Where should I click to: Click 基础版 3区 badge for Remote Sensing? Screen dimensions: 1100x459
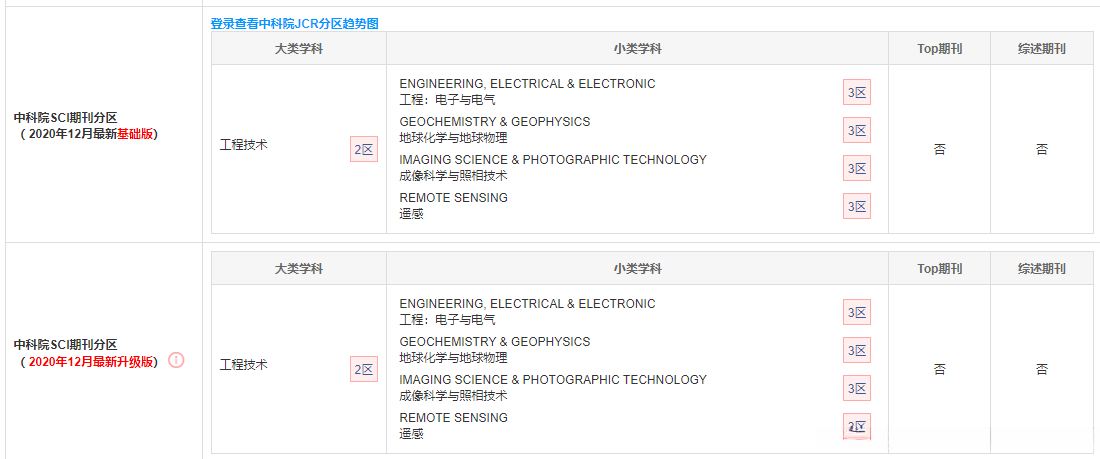(x=857, y=207)
